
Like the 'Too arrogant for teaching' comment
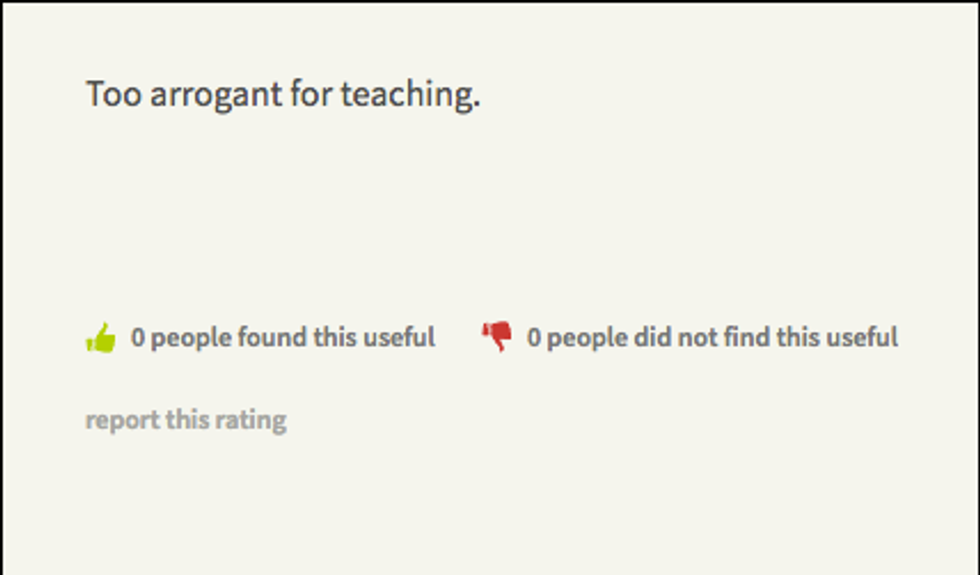click(x=101, y=338)
